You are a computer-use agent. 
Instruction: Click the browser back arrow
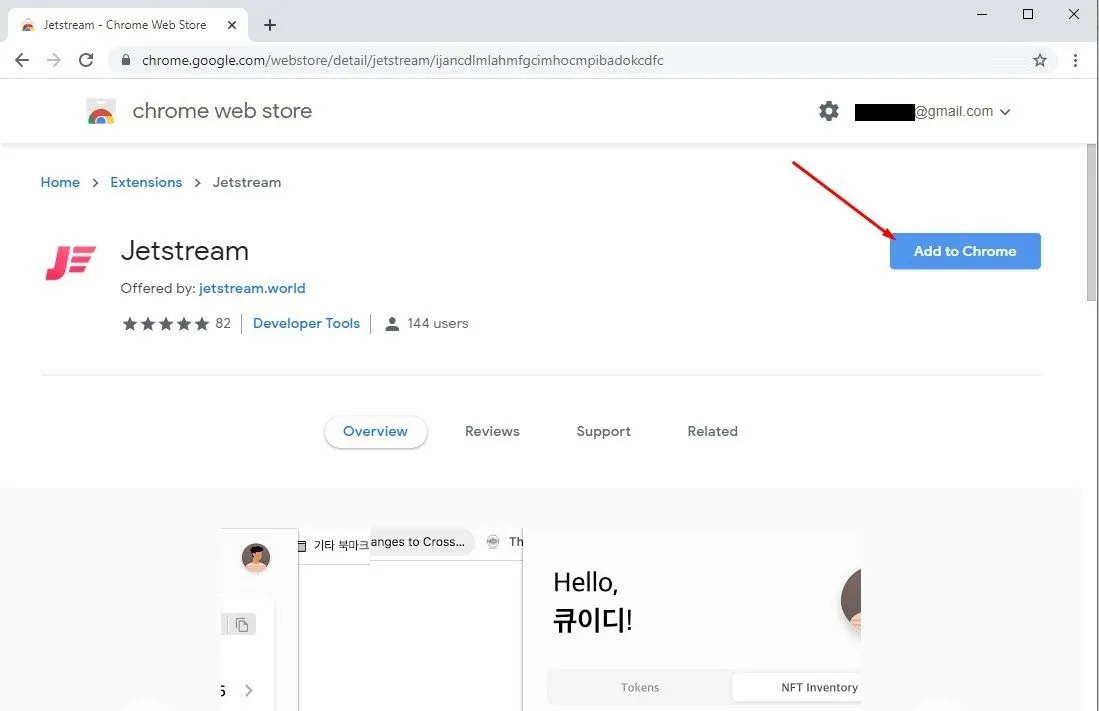click(x=22, y=60)
